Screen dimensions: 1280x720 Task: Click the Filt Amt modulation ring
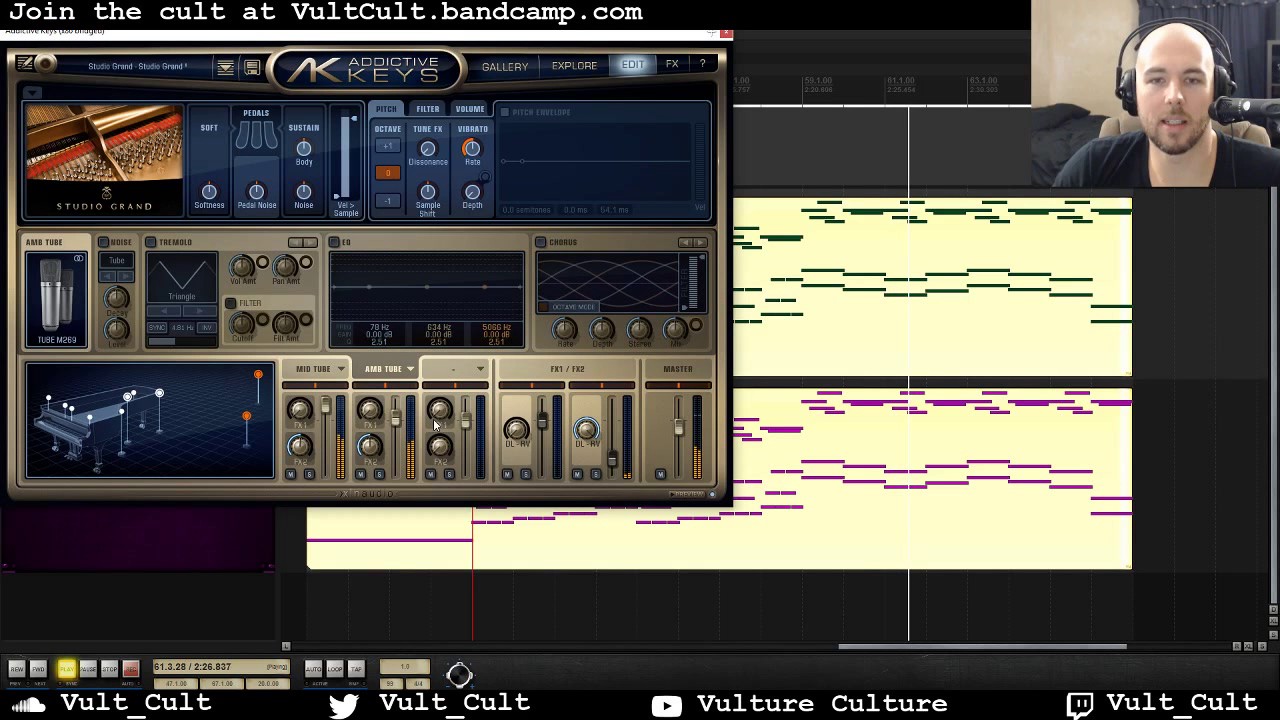pos(305,321)
